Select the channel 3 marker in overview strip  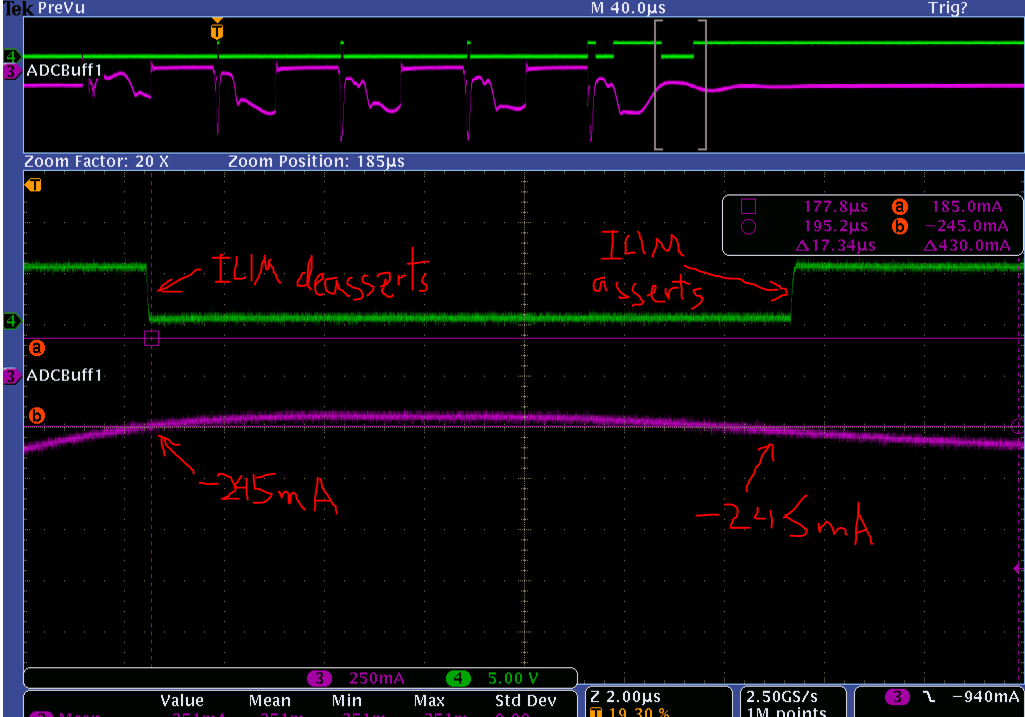(x=12, y=71)
